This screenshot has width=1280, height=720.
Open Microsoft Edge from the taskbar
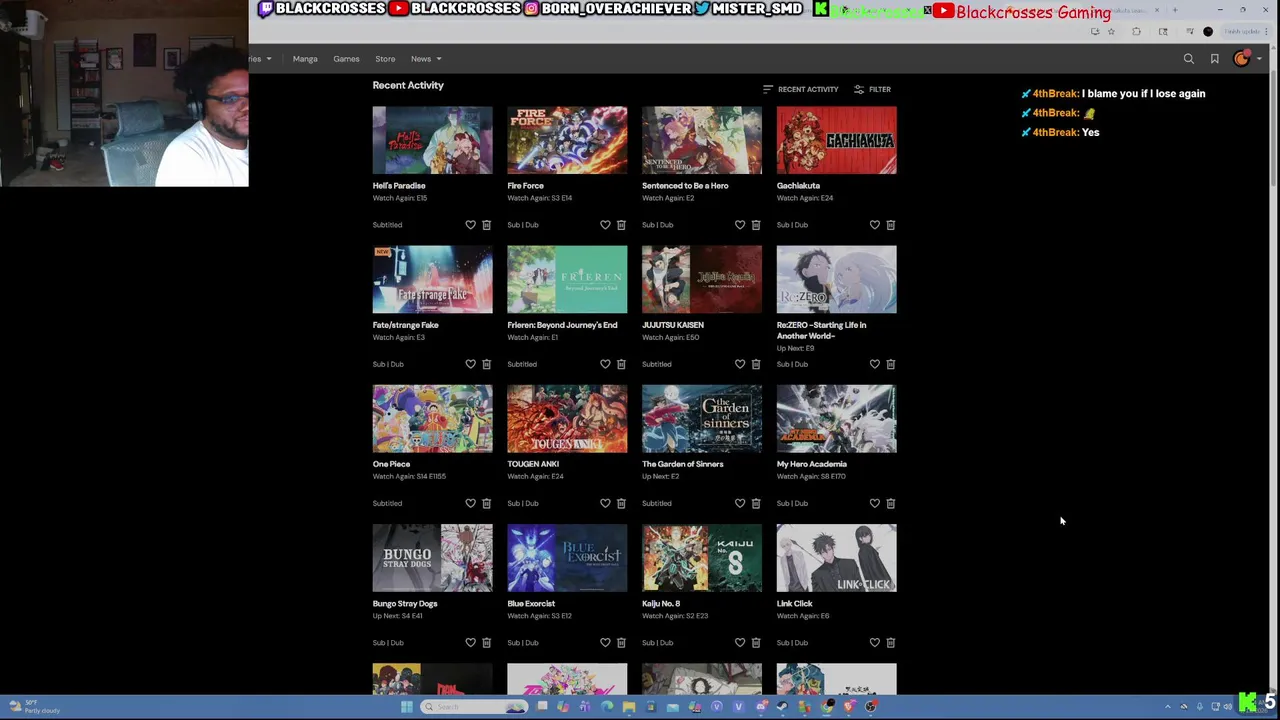click(607, 707)
